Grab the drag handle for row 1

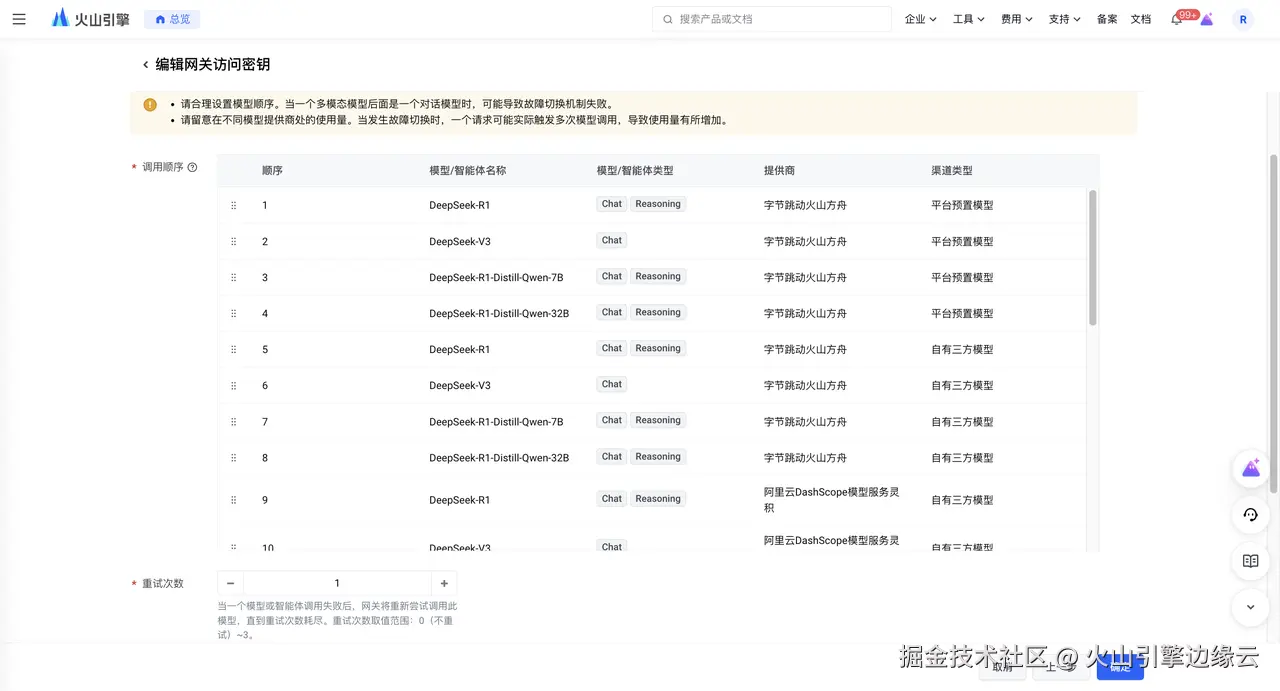[234, 205]
